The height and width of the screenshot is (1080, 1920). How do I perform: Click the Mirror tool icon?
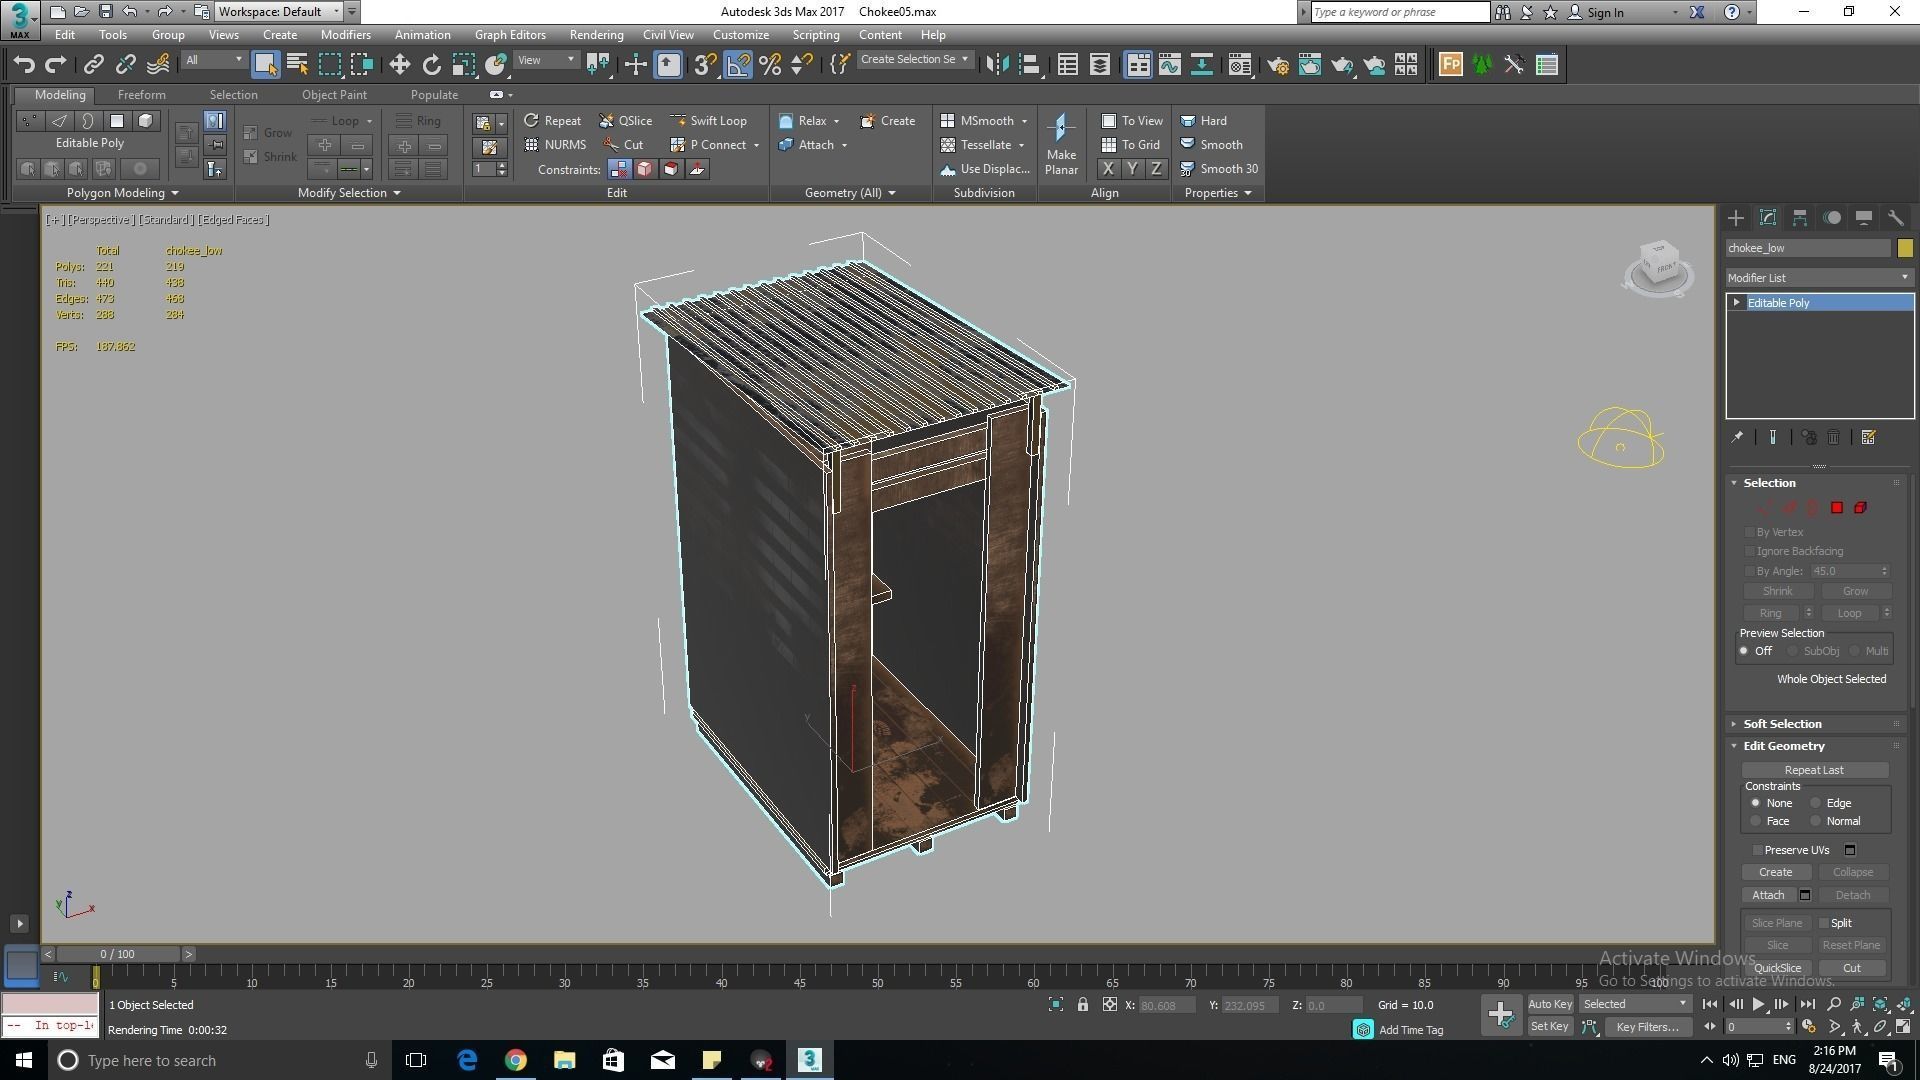click(x=996, y=65)
